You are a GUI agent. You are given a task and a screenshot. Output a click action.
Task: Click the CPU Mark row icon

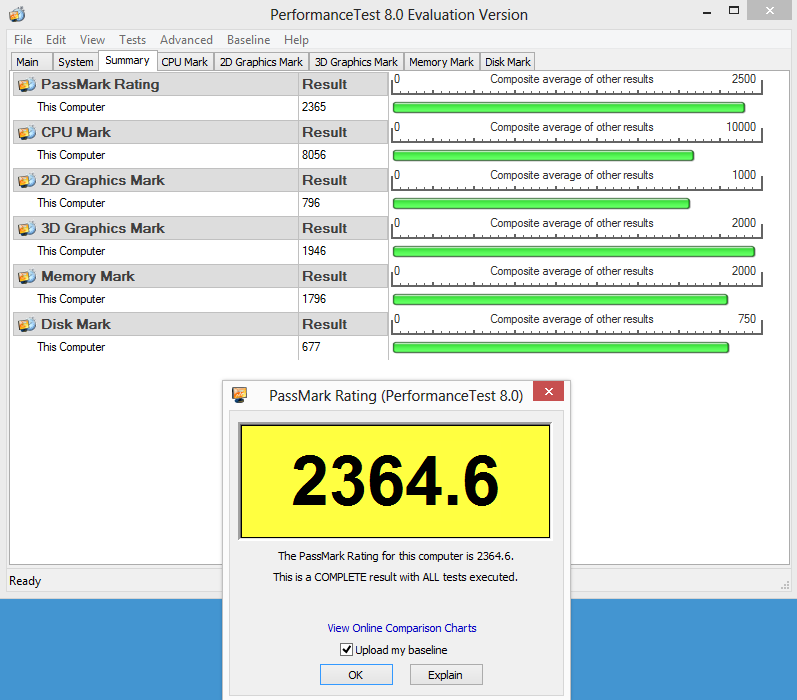tap(27, 133)
